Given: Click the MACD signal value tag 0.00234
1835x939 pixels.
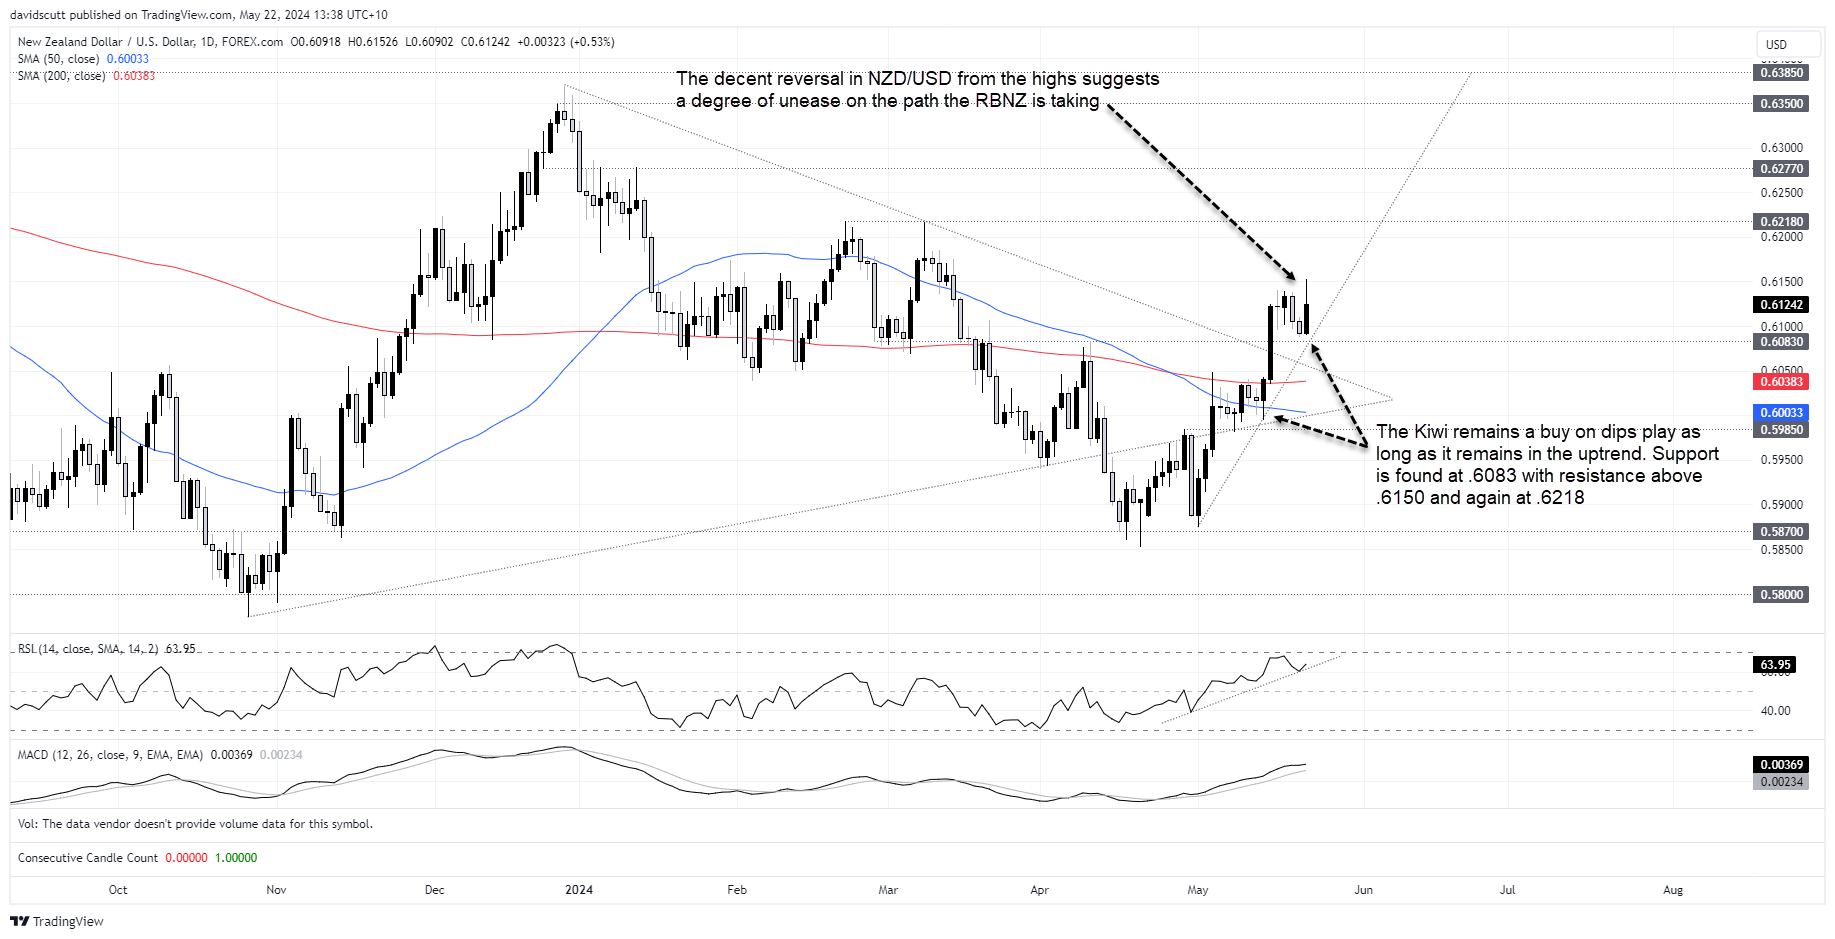Looking at the screenshot, I should (x=1781, y=782).
